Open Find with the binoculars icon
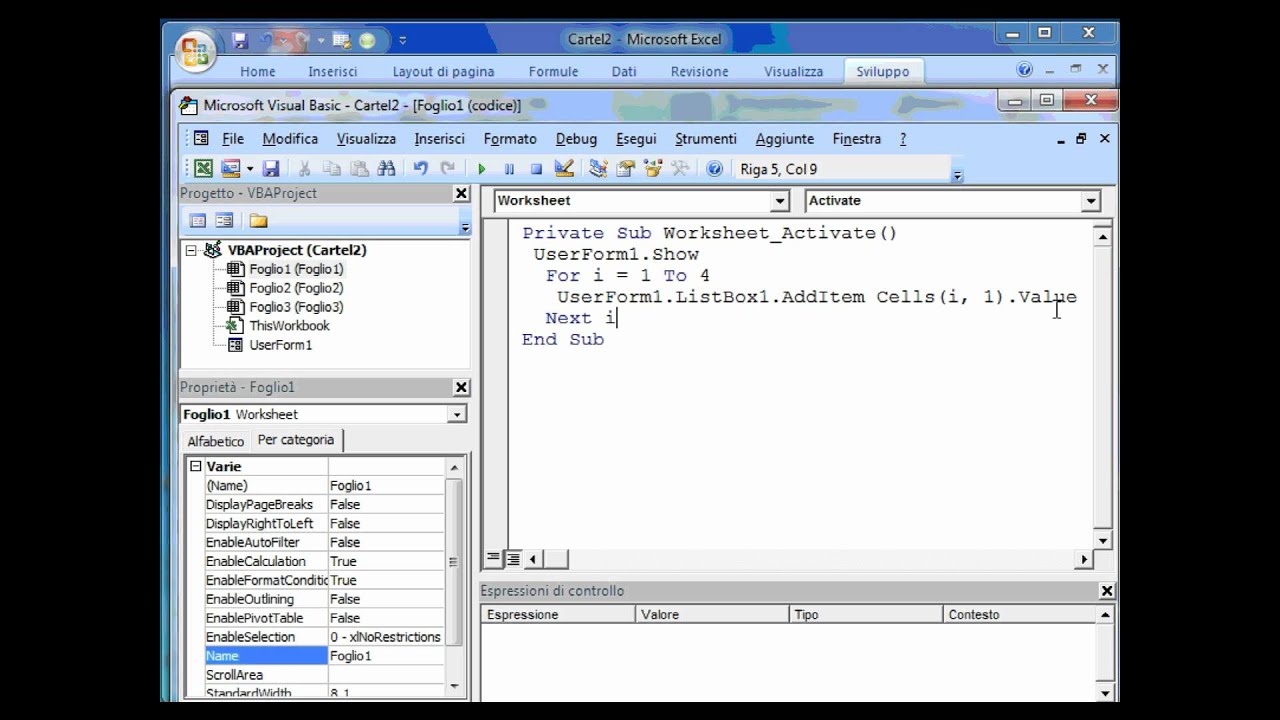 [386, 169]
